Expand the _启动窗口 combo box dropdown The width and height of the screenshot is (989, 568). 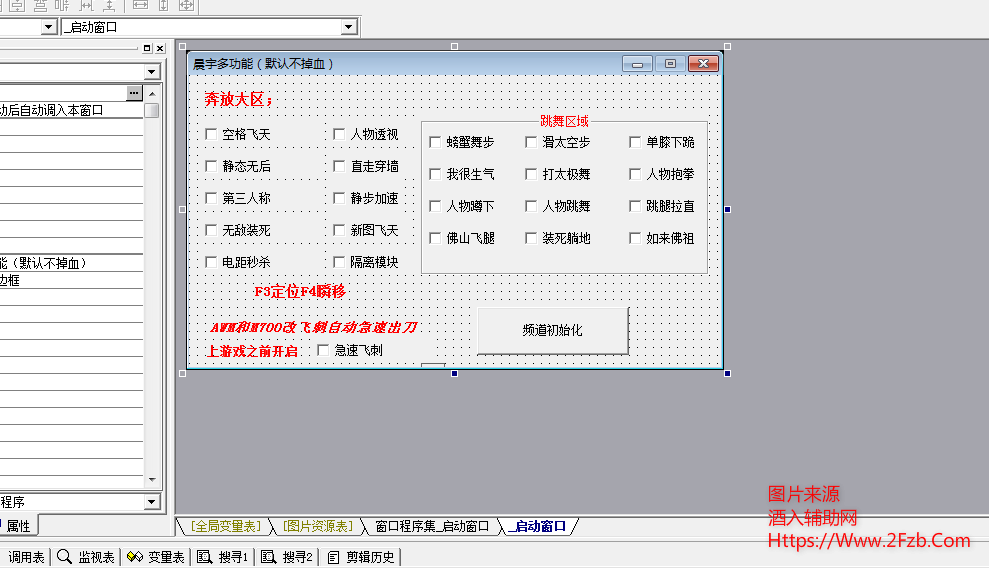(348, 27)
